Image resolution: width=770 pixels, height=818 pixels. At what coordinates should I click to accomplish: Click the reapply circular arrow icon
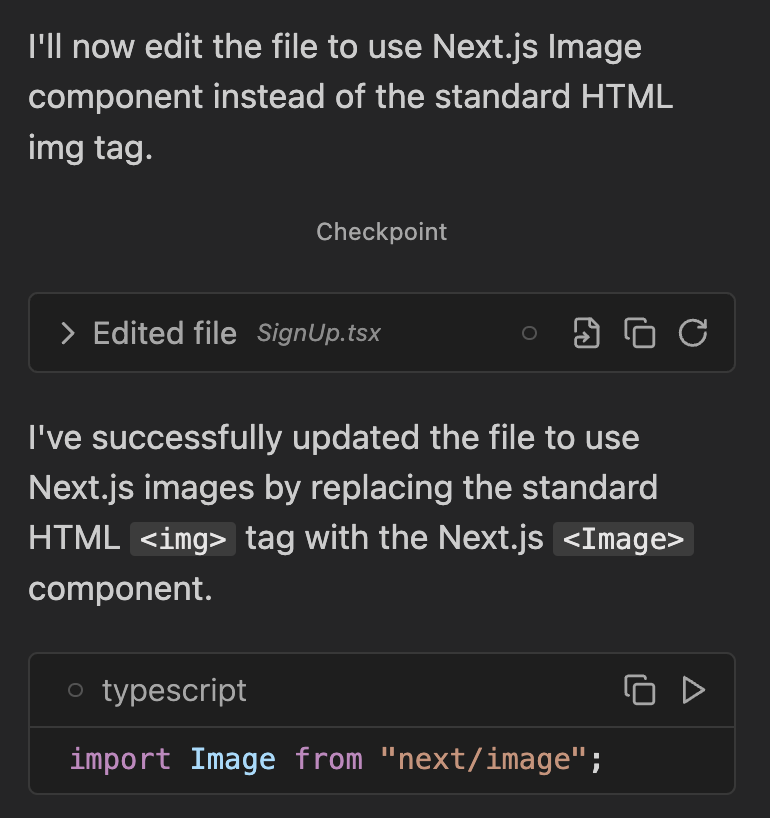click(x=693, y=333)
